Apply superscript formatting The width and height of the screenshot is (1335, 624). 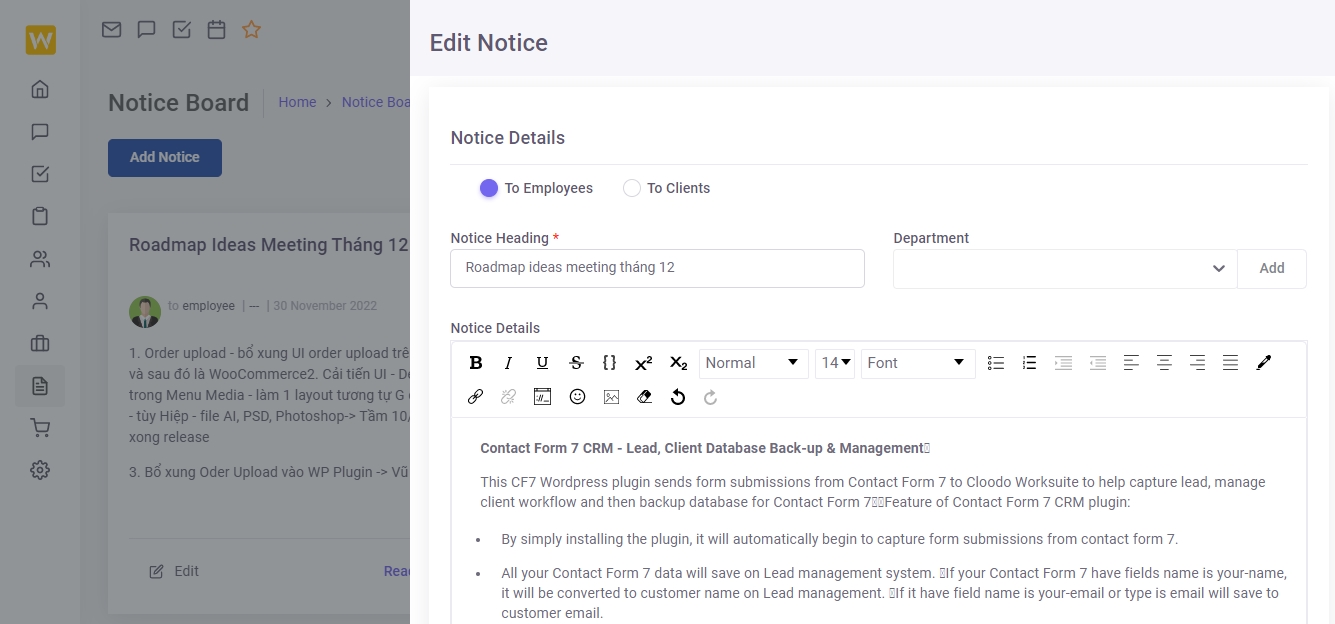coord(643,363)
